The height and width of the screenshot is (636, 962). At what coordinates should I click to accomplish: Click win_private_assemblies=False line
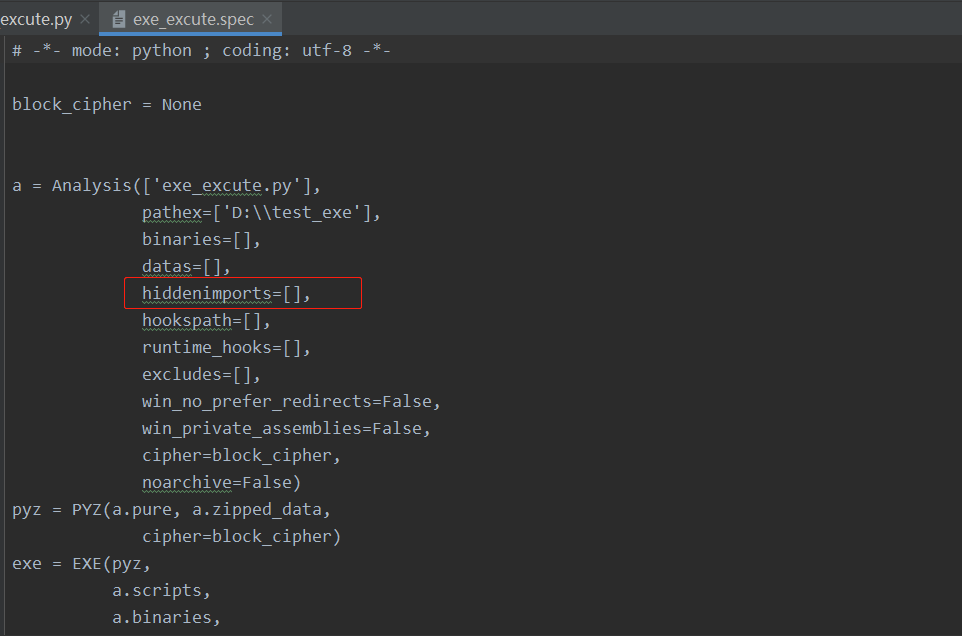click(x=287, y=428)
